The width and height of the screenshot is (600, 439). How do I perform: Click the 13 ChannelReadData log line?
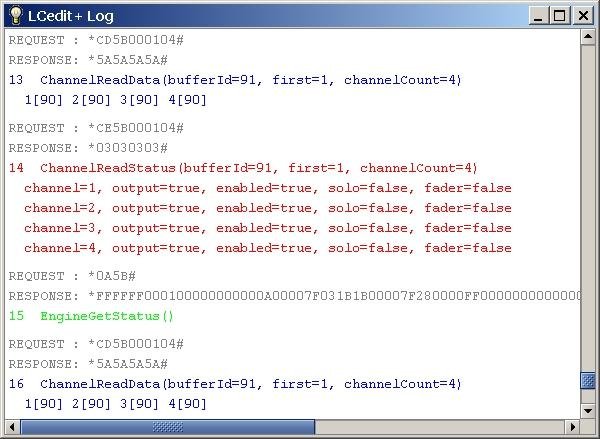coord(235,80)
